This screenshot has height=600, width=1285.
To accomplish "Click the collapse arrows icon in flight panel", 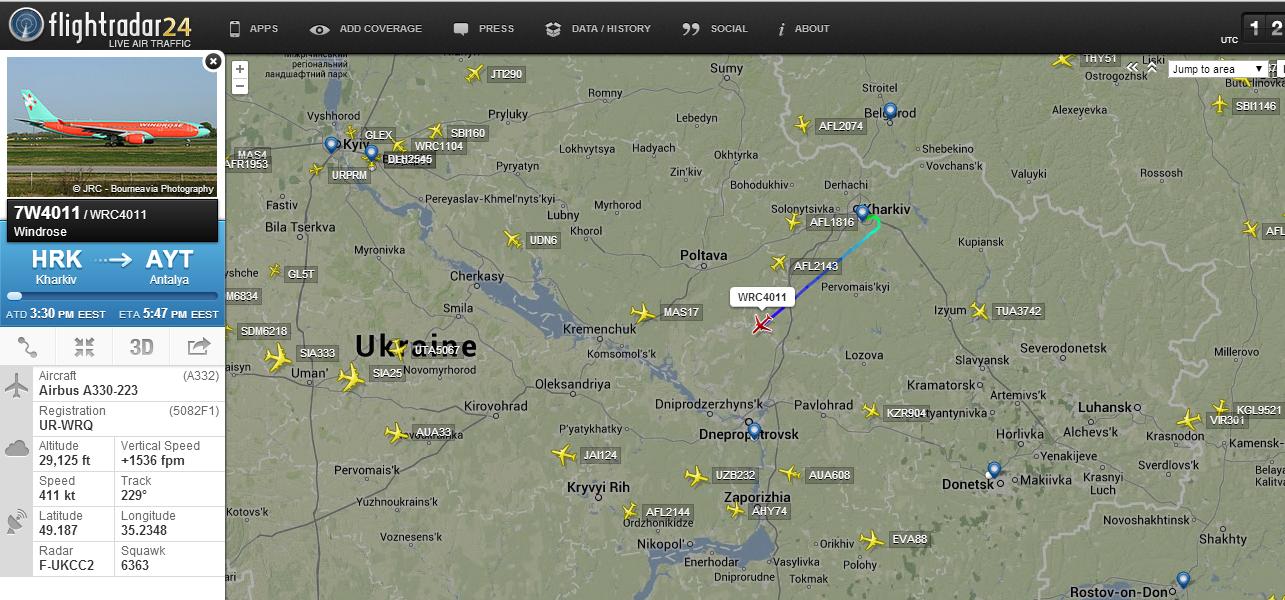I will (85, 347).
